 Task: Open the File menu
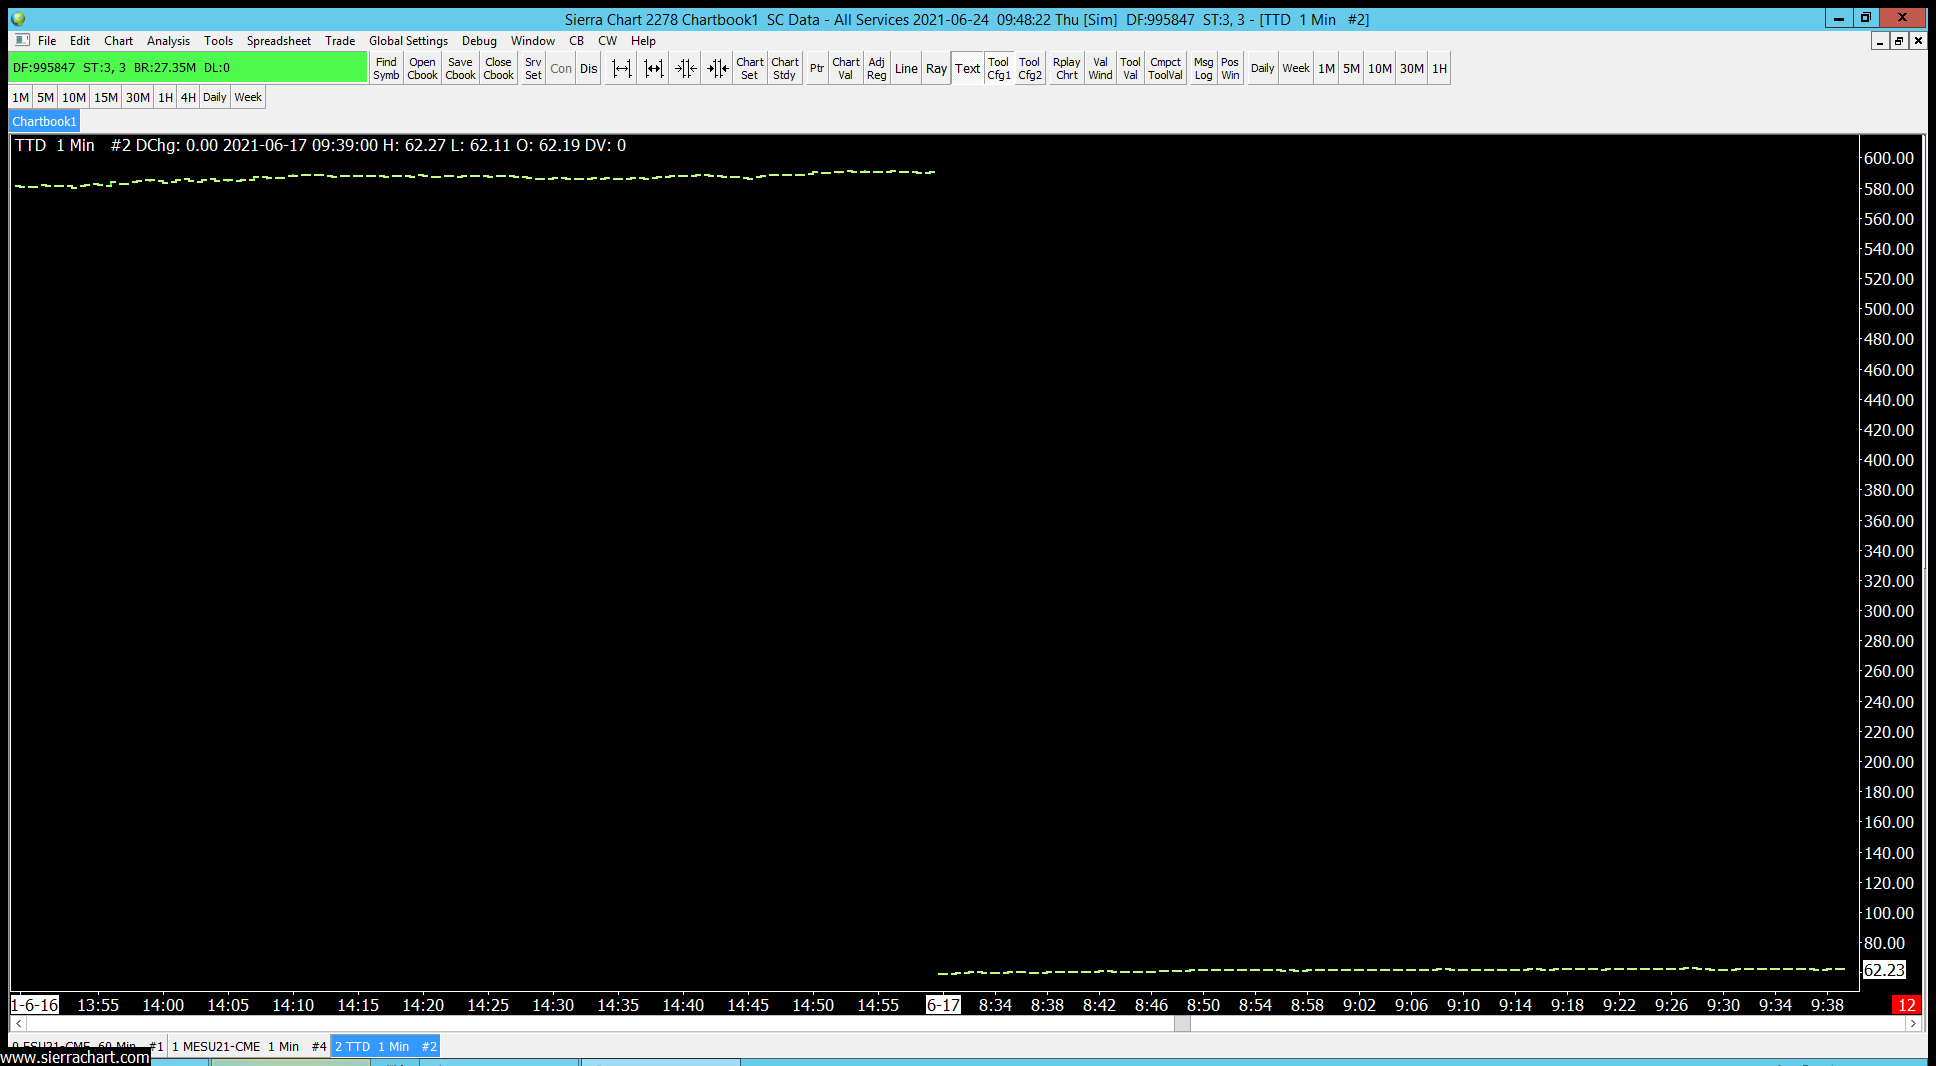coord(47,41)
